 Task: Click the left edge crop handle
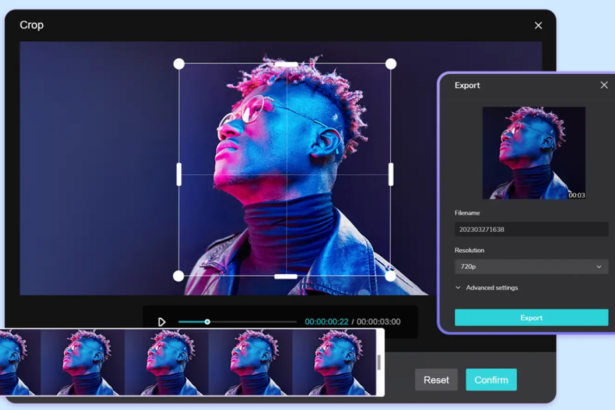[179, 174]
